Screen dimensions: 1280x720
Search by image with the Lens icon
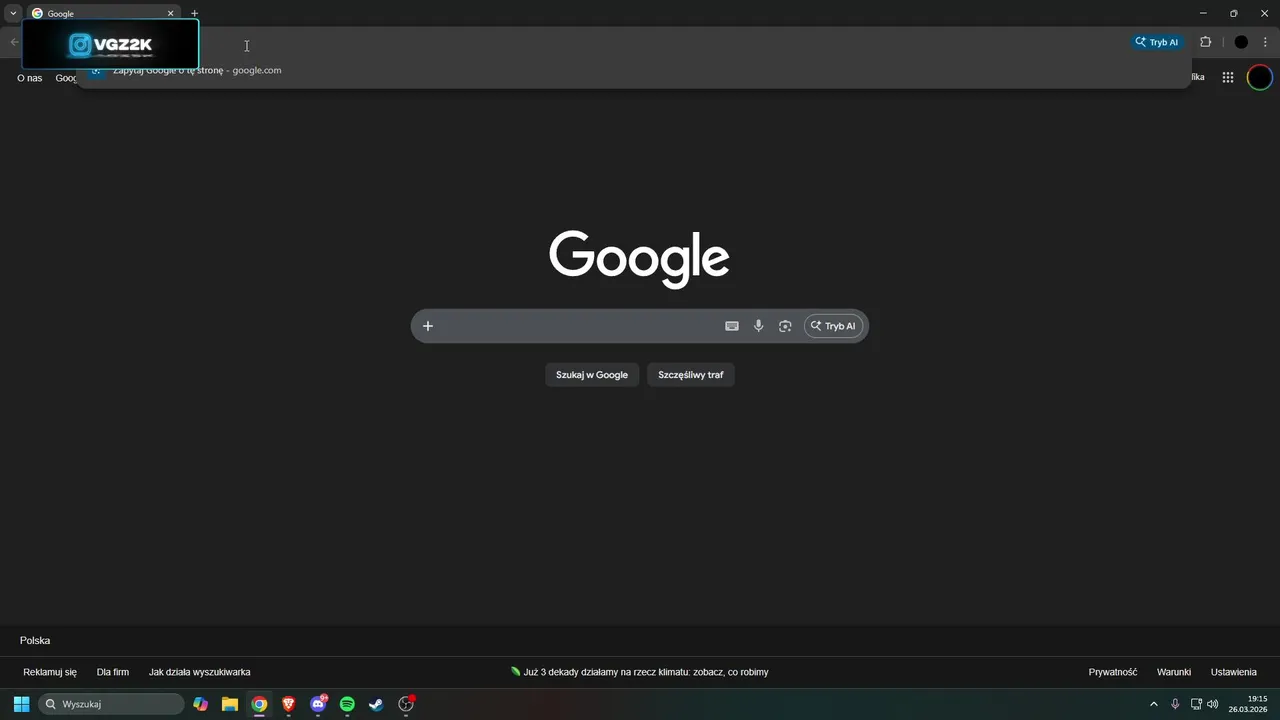pos(785,326)
